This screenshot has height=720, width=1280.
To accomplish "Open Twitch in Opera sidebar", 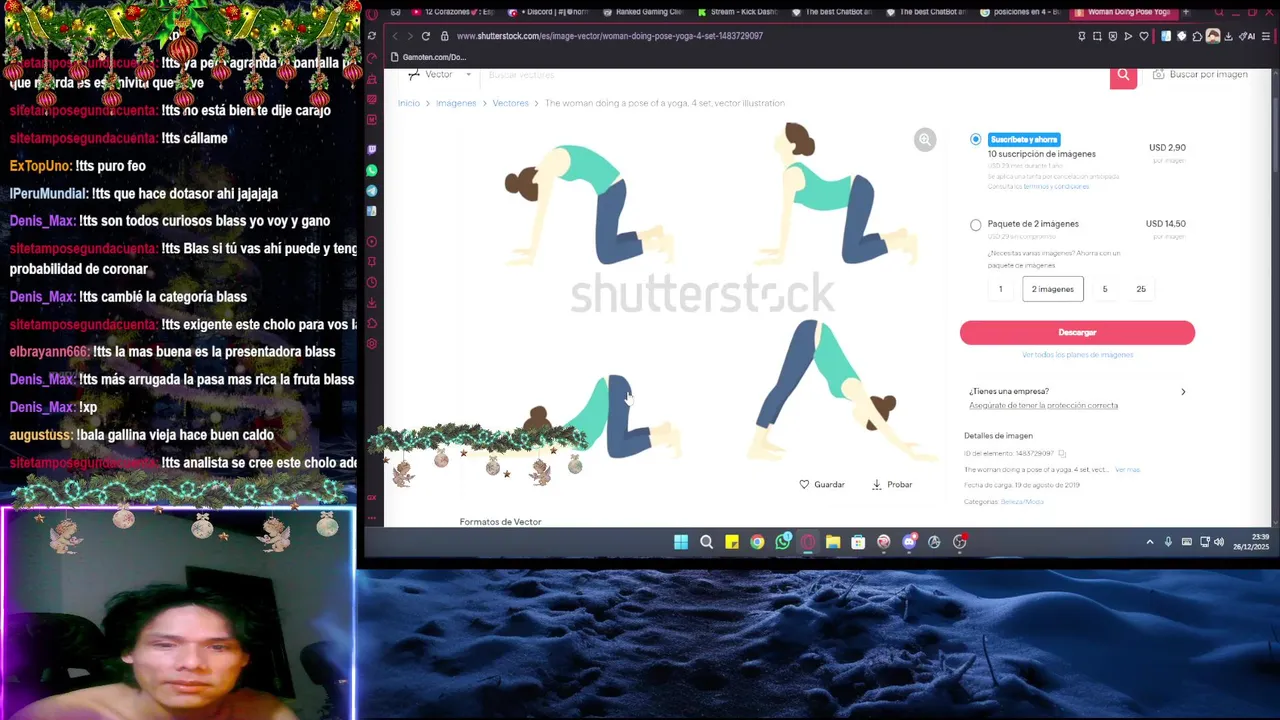I will point(372,150).
